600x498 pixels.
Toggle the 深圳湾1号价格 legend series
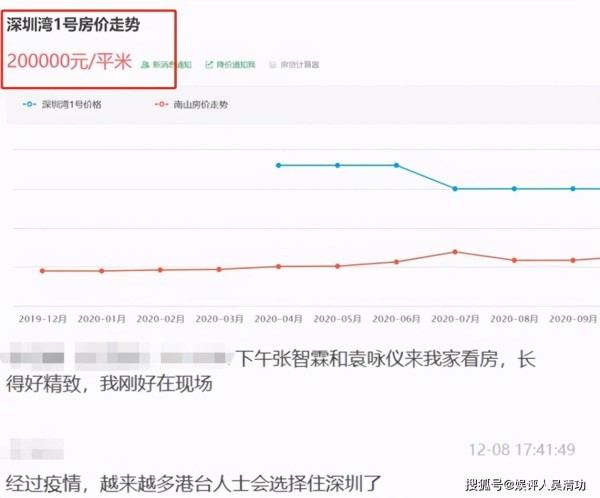coord(62,104)
